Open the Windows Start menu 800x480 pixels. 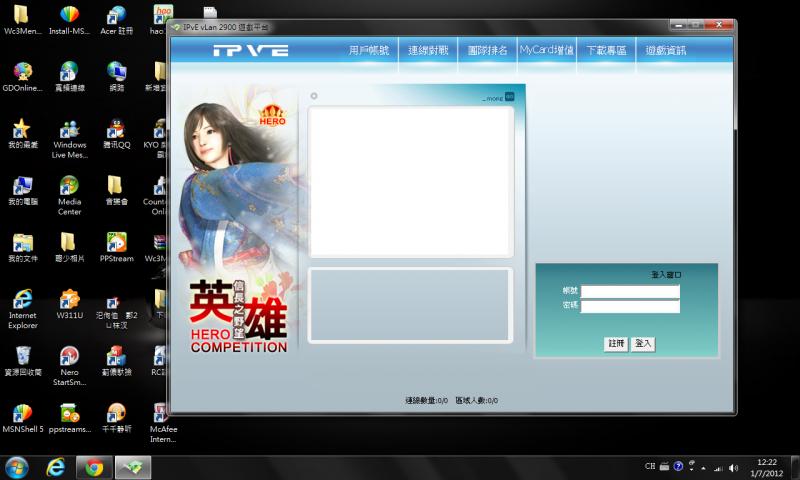pyautogui.click(x=16, y=467)
